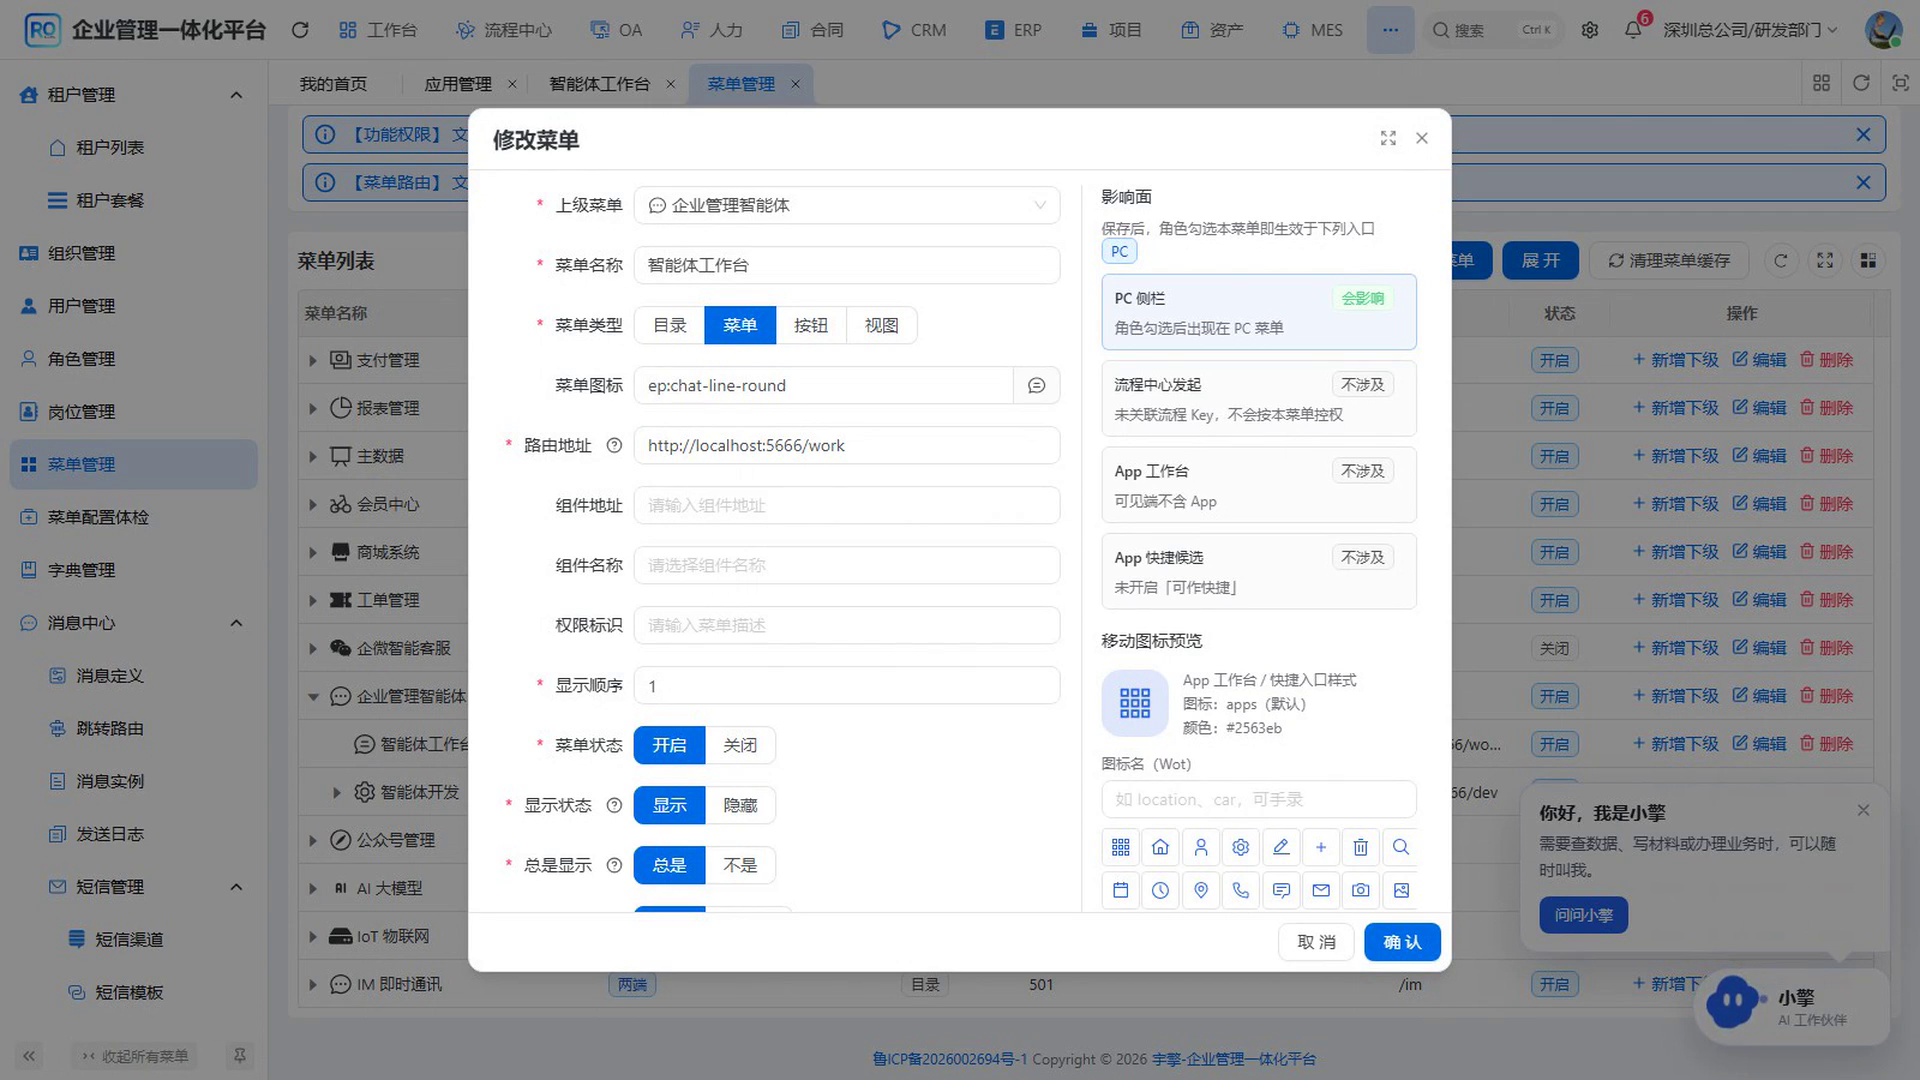Expand the 支付管理 tree row
Viewport: 1920px width, 1080px height.
point(313,360)
